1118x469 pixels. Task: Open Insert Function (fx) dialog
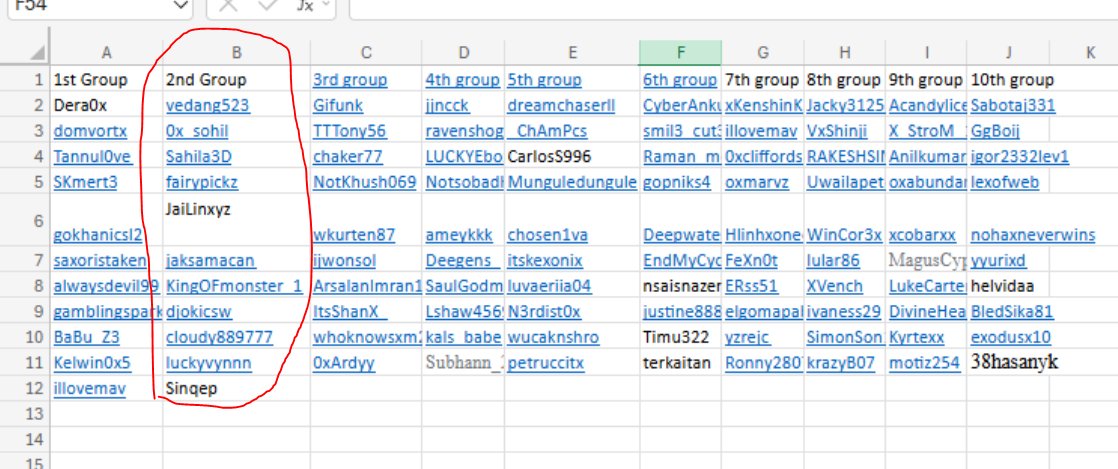coord(304,6)
